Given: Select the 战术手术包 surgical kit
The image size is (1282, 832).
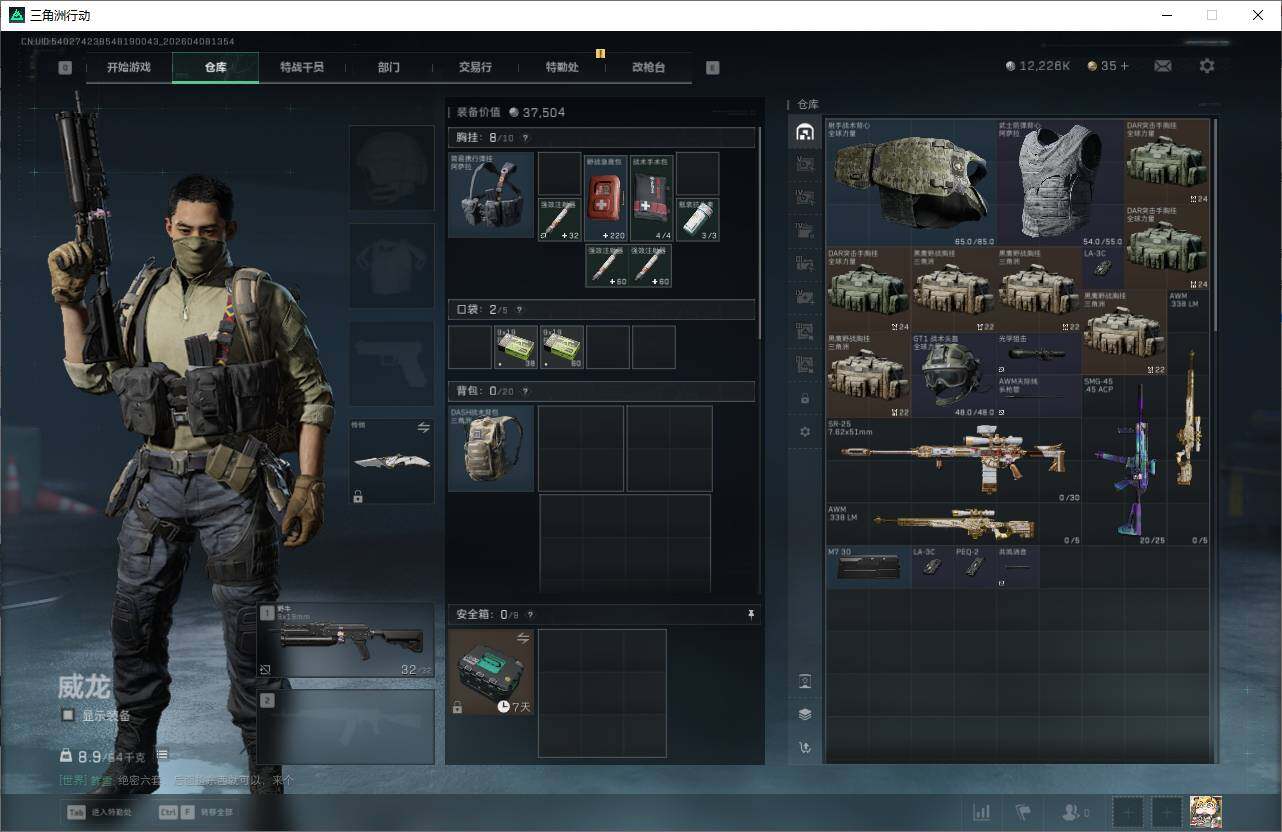Looking at the screenshot, I should [x=651, y=197].
